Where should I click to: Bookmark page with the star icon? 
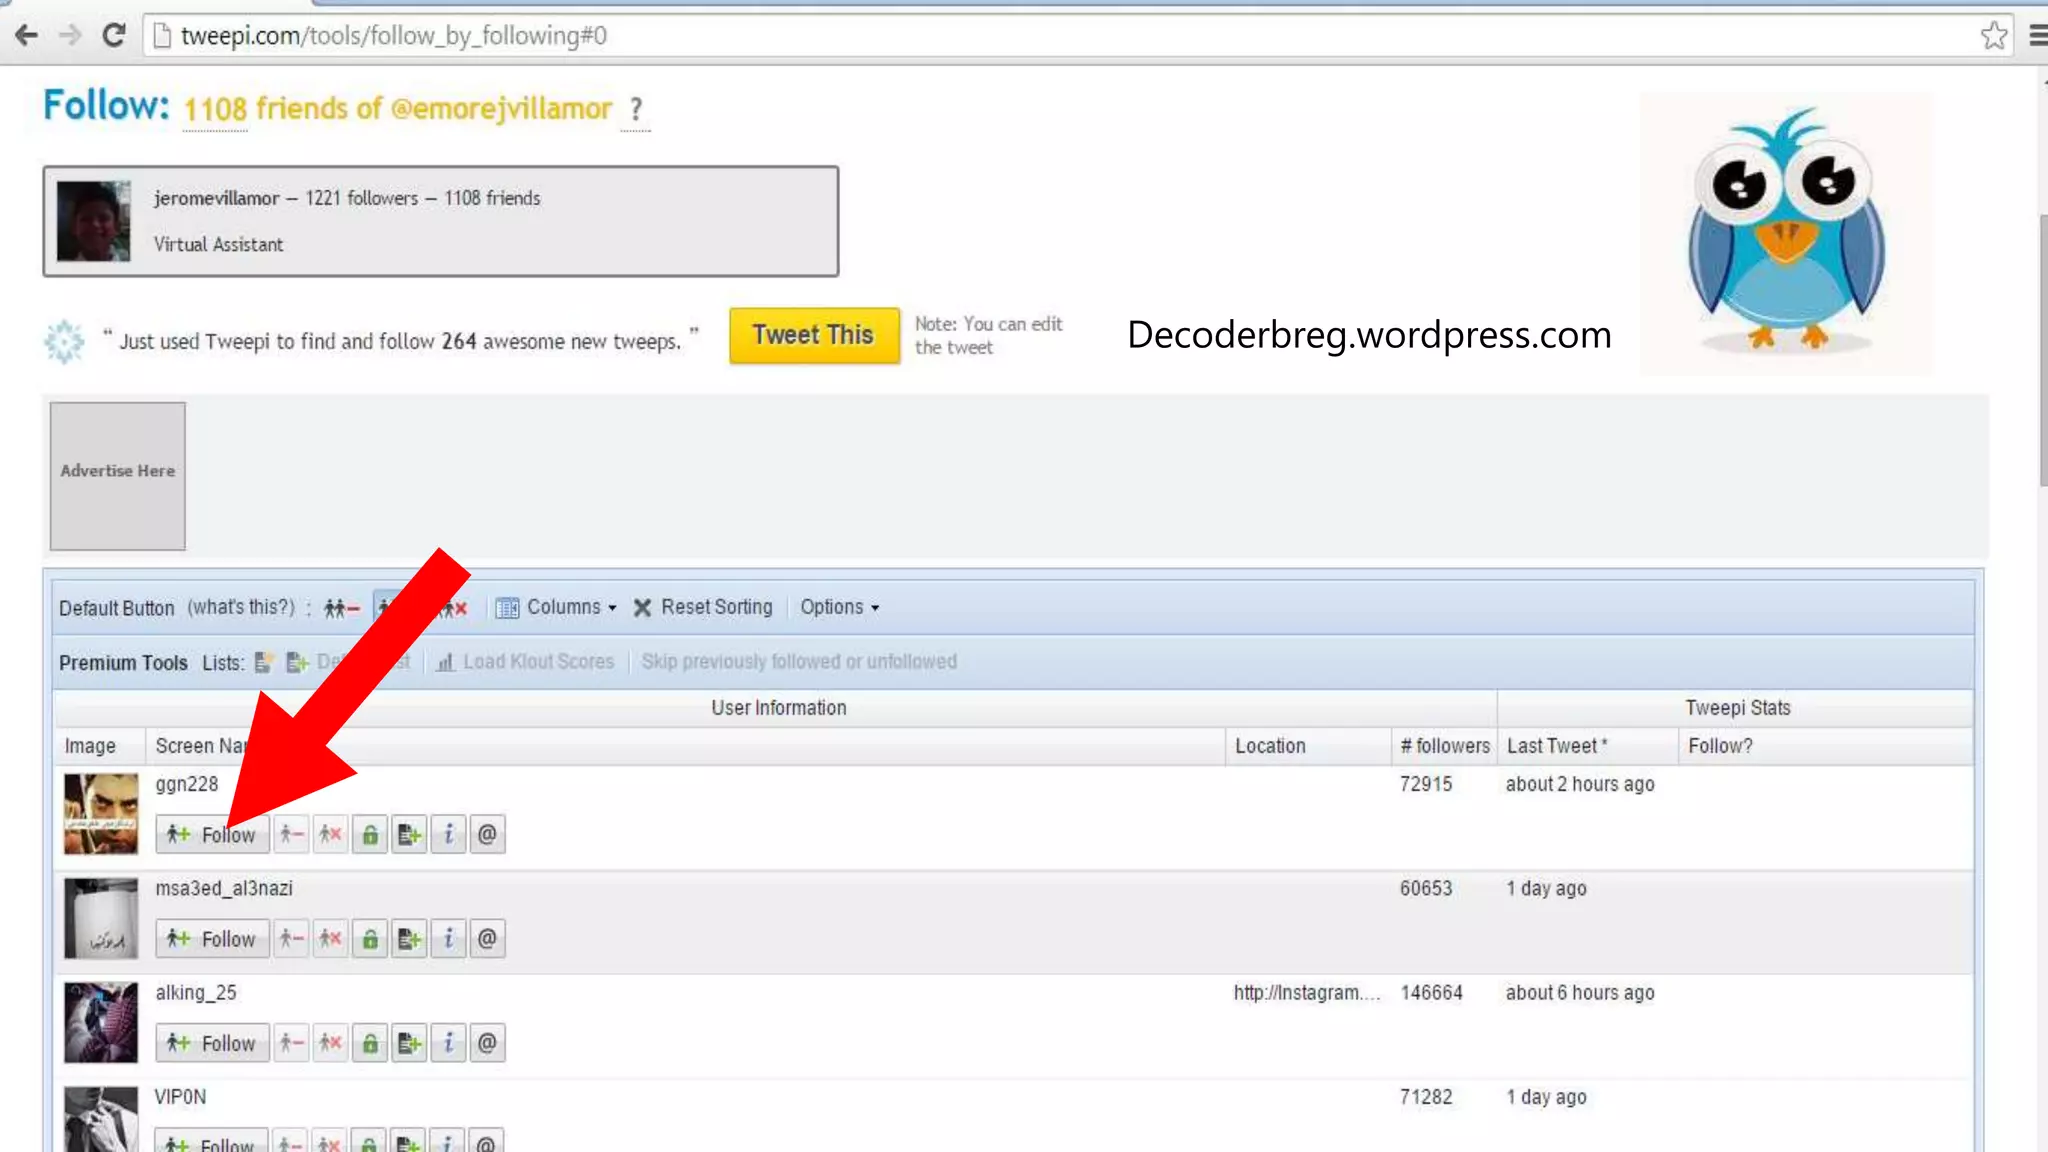pos(1993,36)
